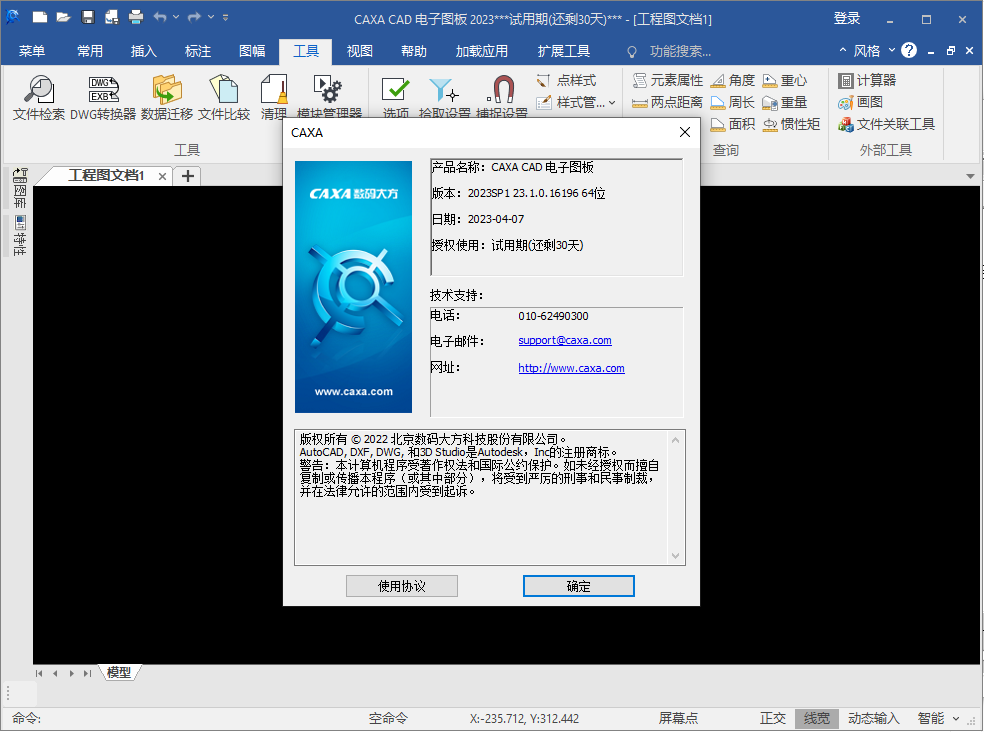
Task: Toggle 正交 orthogonal mode in status bar
Action: (773, 718)
